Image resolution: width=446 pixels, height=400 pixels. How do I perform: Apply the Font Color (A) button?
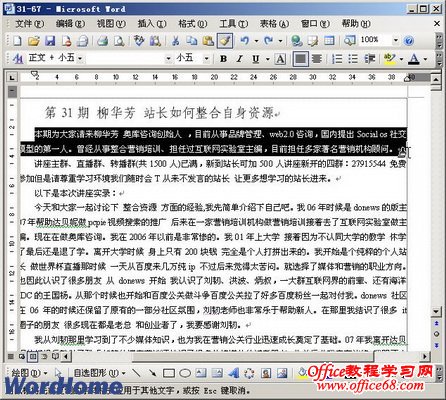(x=414, y=59)
